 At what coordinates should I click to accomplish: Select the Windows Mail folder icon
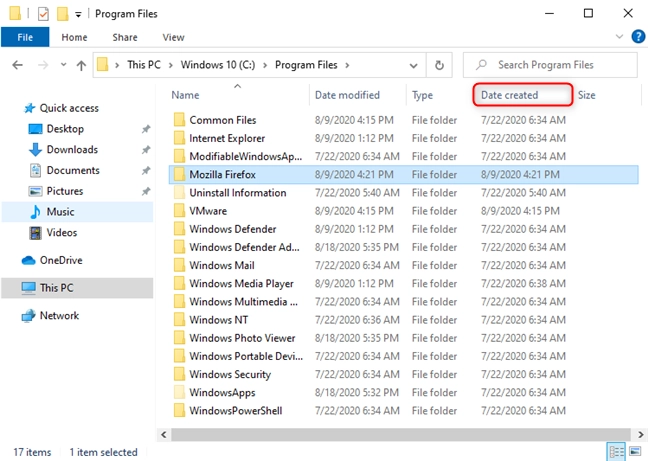tap(179, 265)
